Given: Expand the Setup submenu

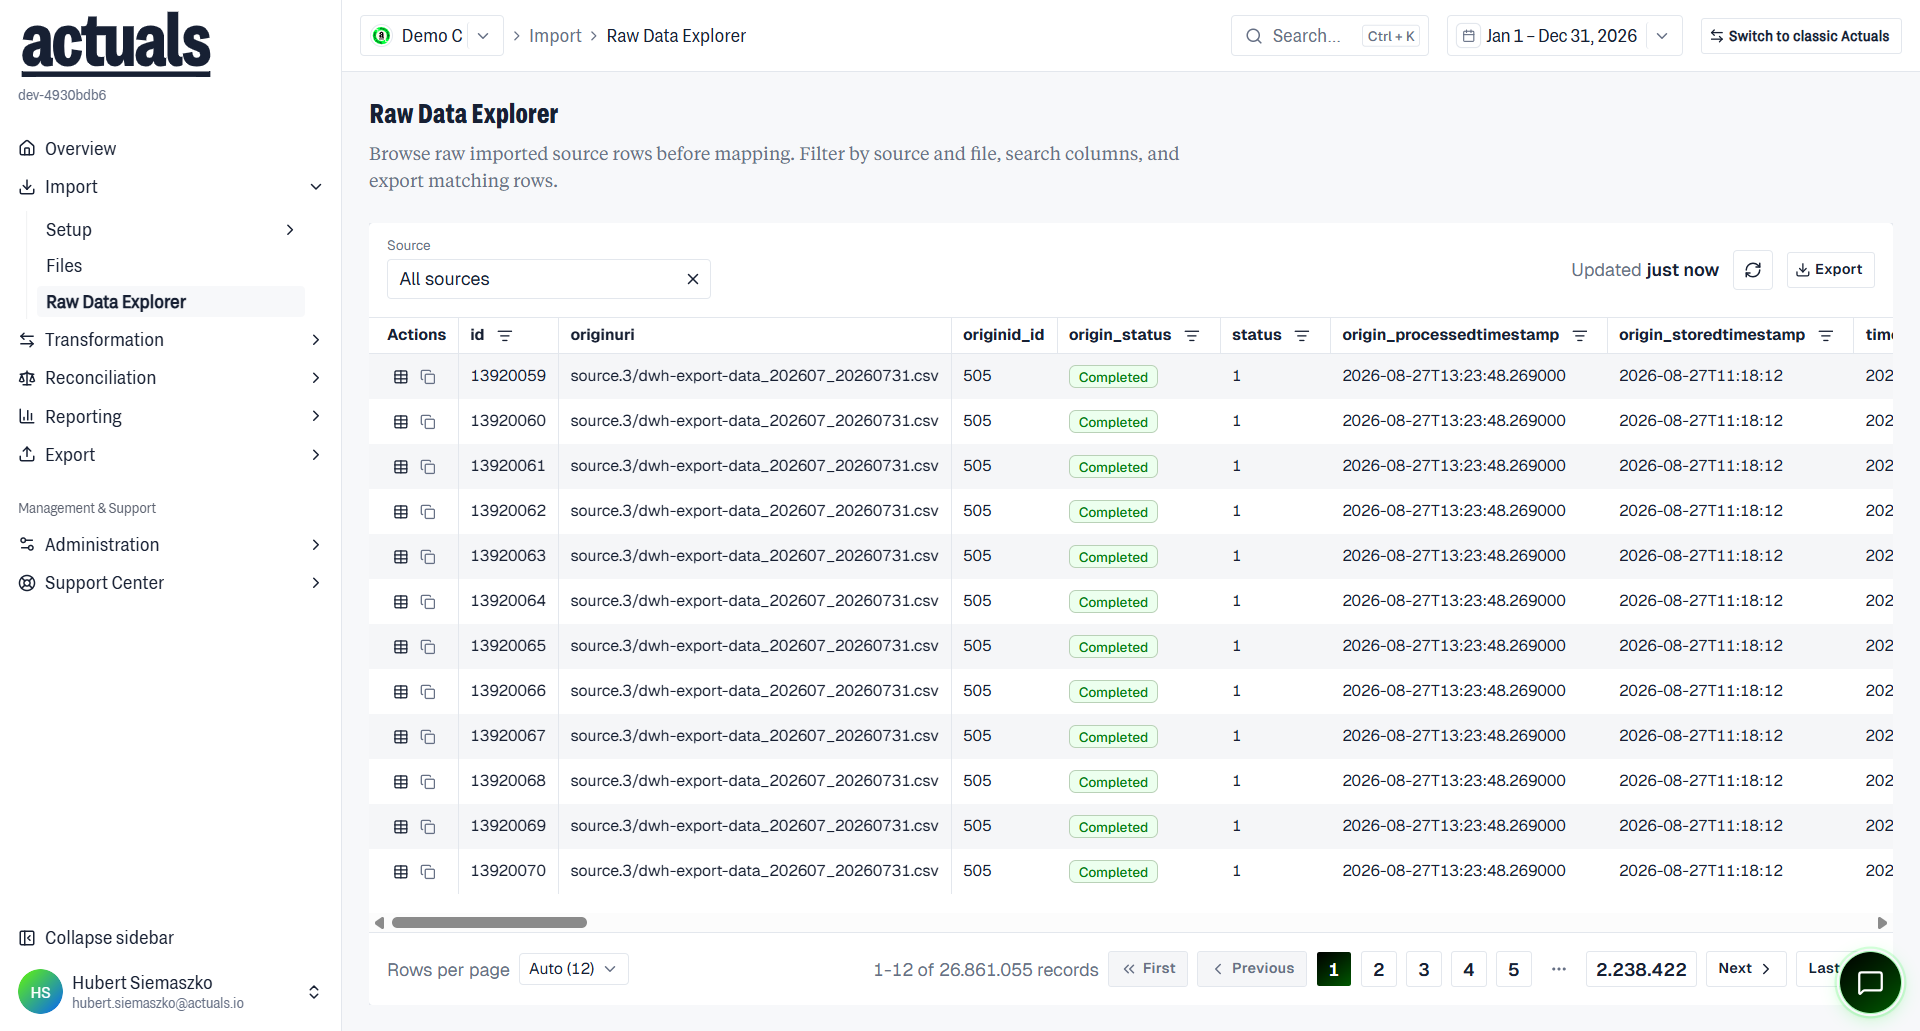Looking at the screenshot, I should click(x=170, y=230).
